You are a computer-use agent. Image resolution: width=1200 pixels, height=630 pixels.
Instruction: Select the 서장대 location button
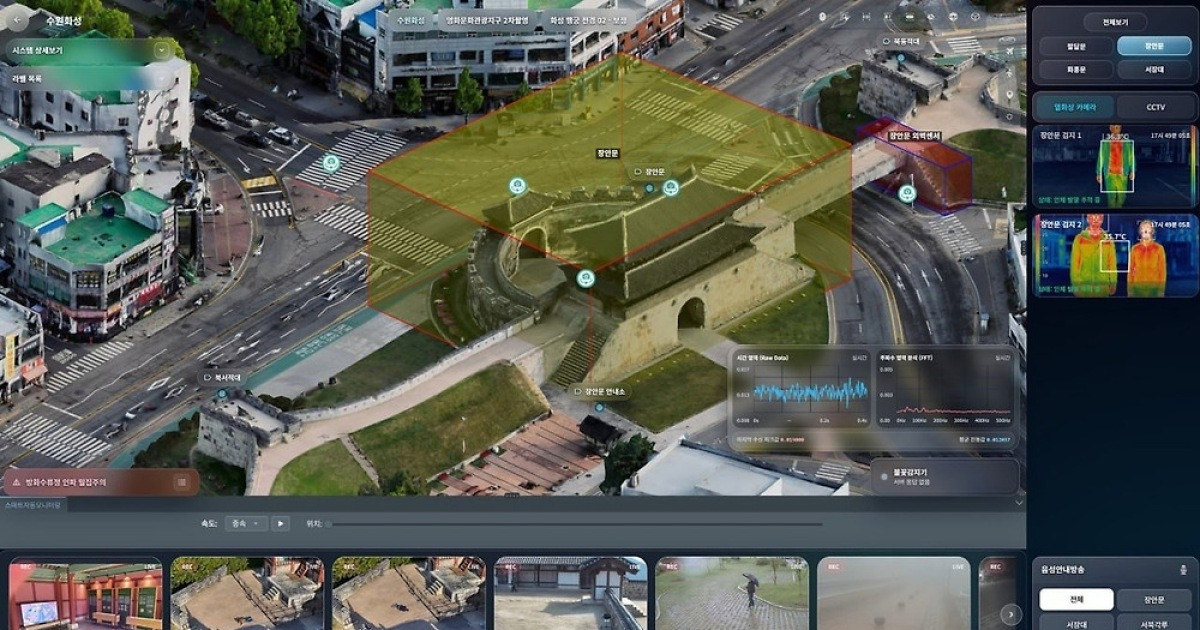point(1153,70)
